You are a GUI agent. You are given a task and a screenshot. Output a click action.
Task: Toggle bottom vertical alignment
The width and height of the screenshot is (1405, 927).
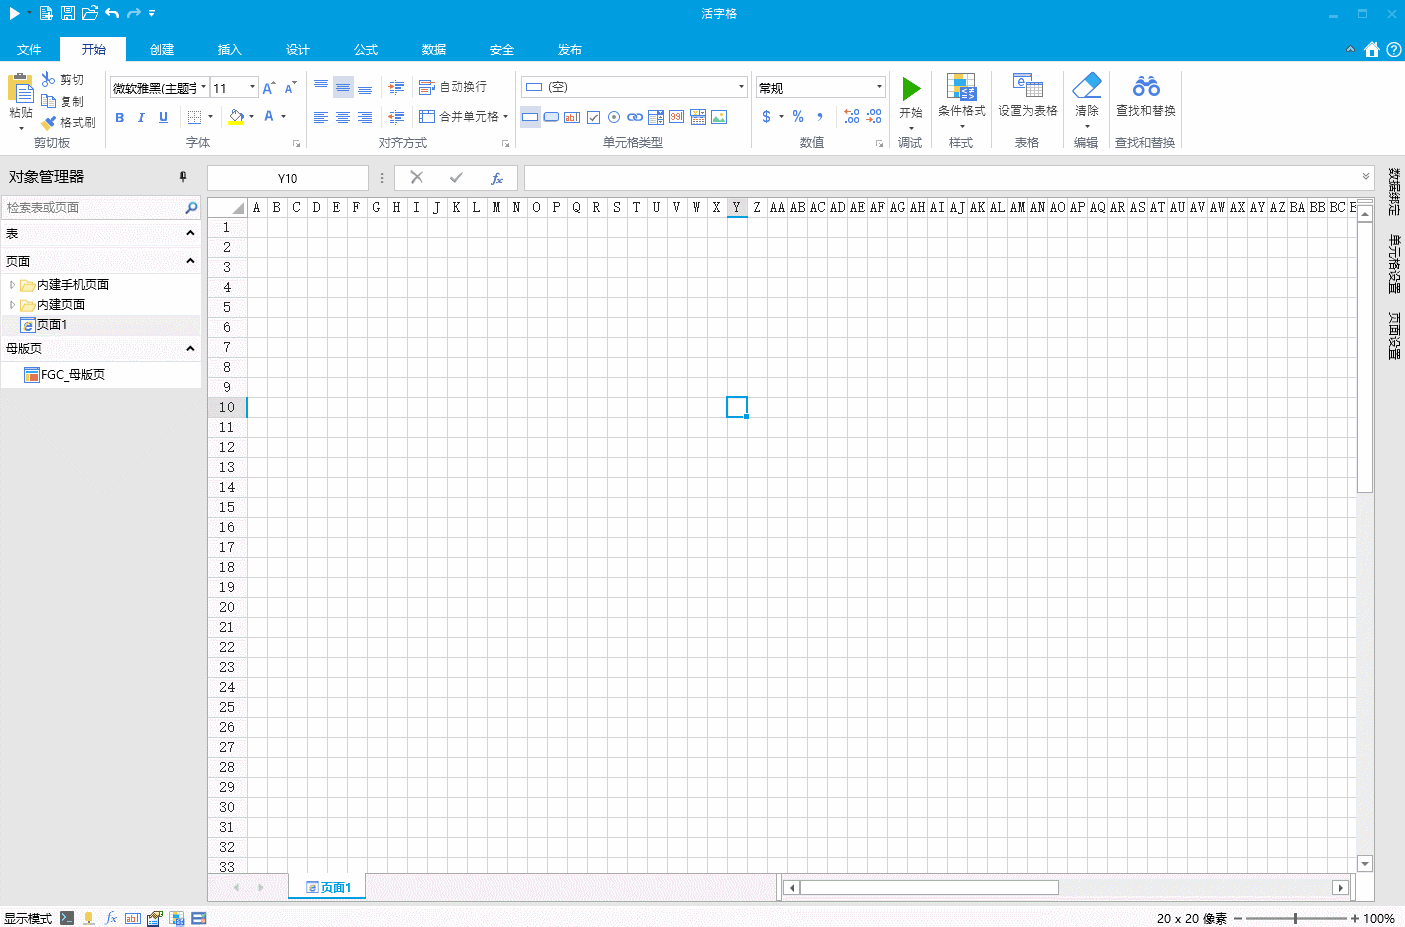pyautogui.click(x=365, y=88)
